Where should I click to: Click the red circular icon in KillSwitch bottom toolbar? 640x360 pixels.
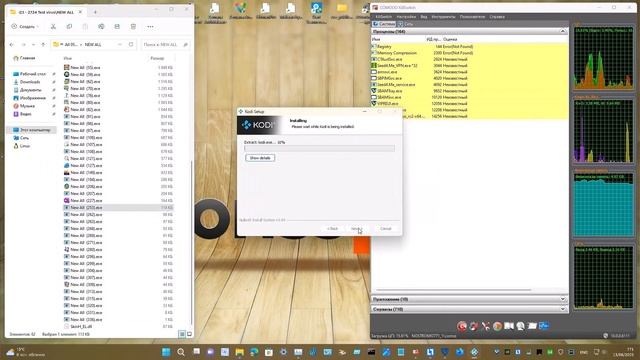(x=462, y=326)
